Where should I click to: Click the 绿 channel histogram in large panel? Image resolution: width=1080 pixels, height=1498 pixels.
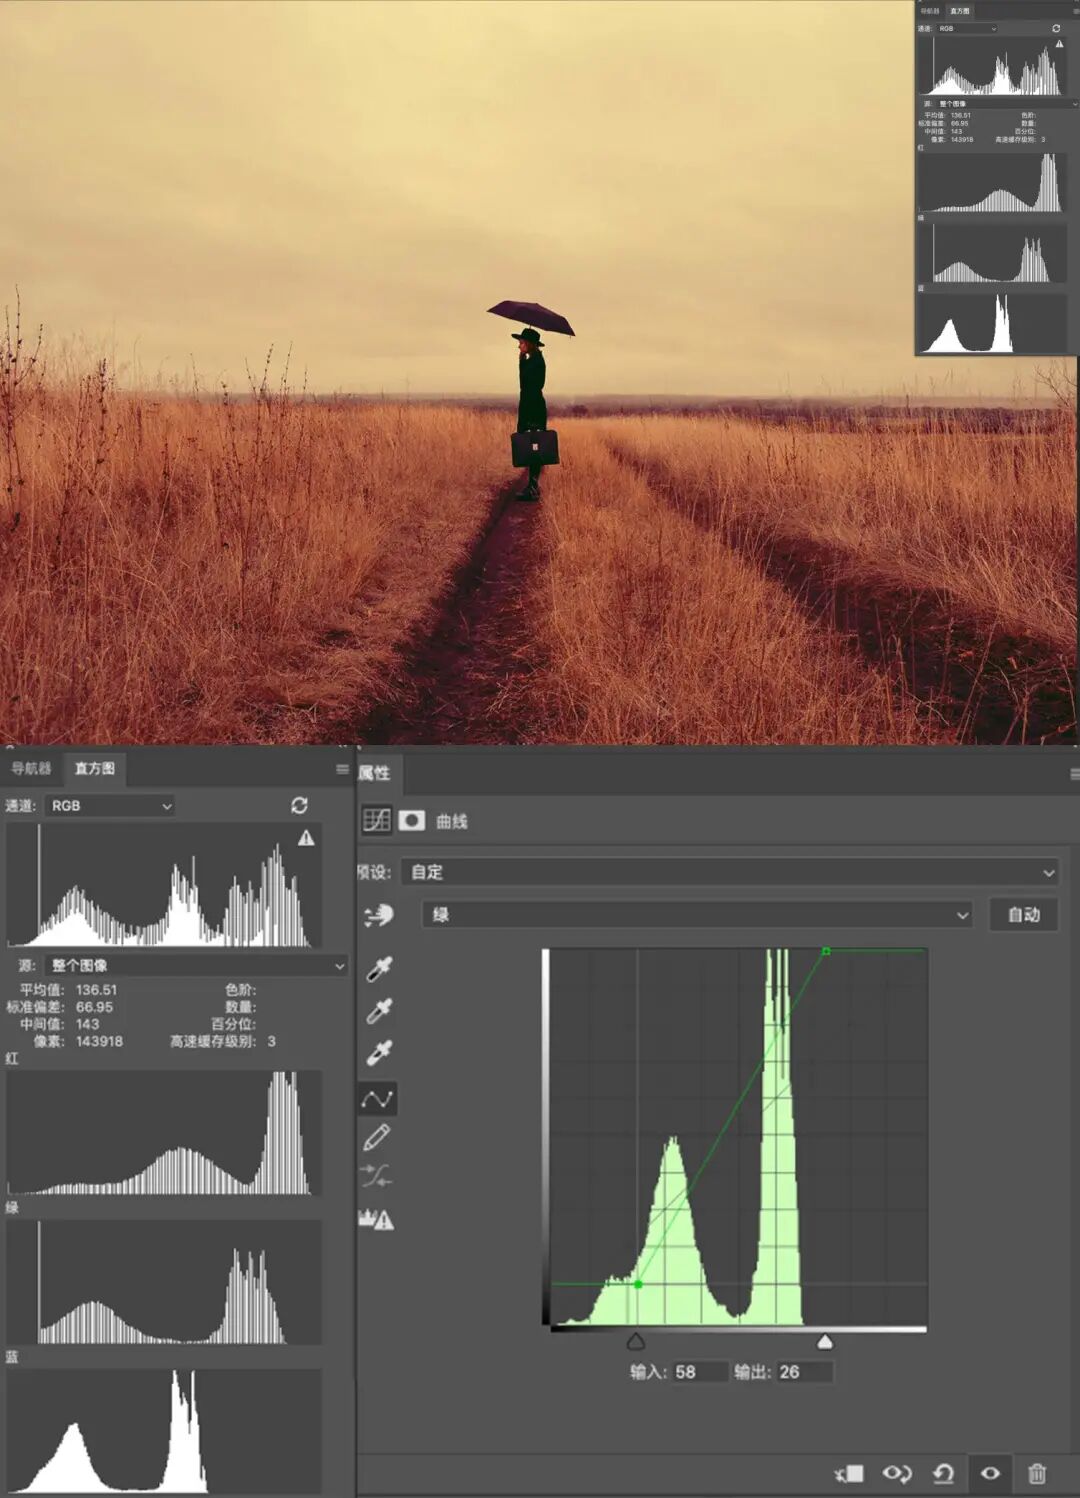pyautogui.click(x=164, y=1282)
